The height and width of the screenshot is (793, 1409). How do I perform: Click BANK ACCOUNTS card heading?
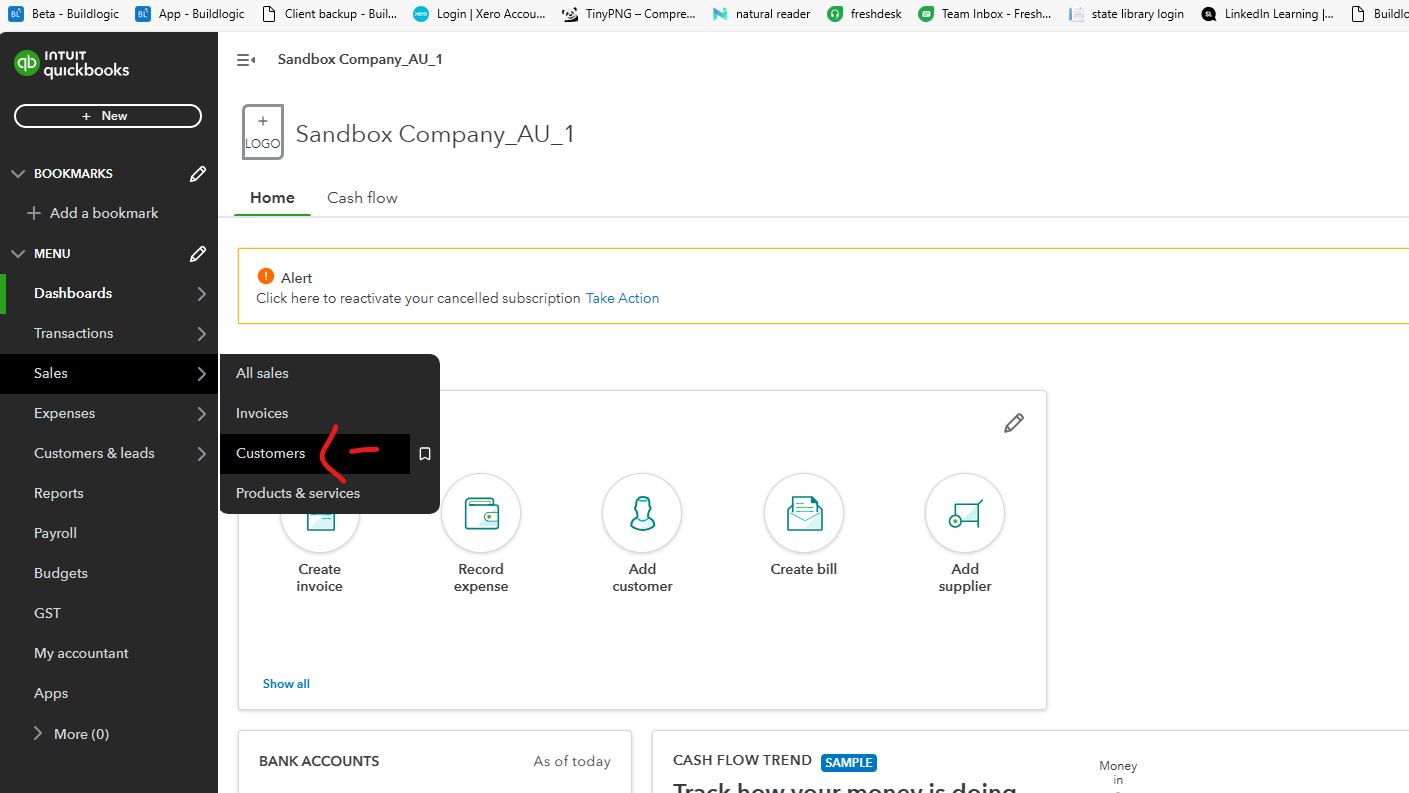tap(319, 761)
